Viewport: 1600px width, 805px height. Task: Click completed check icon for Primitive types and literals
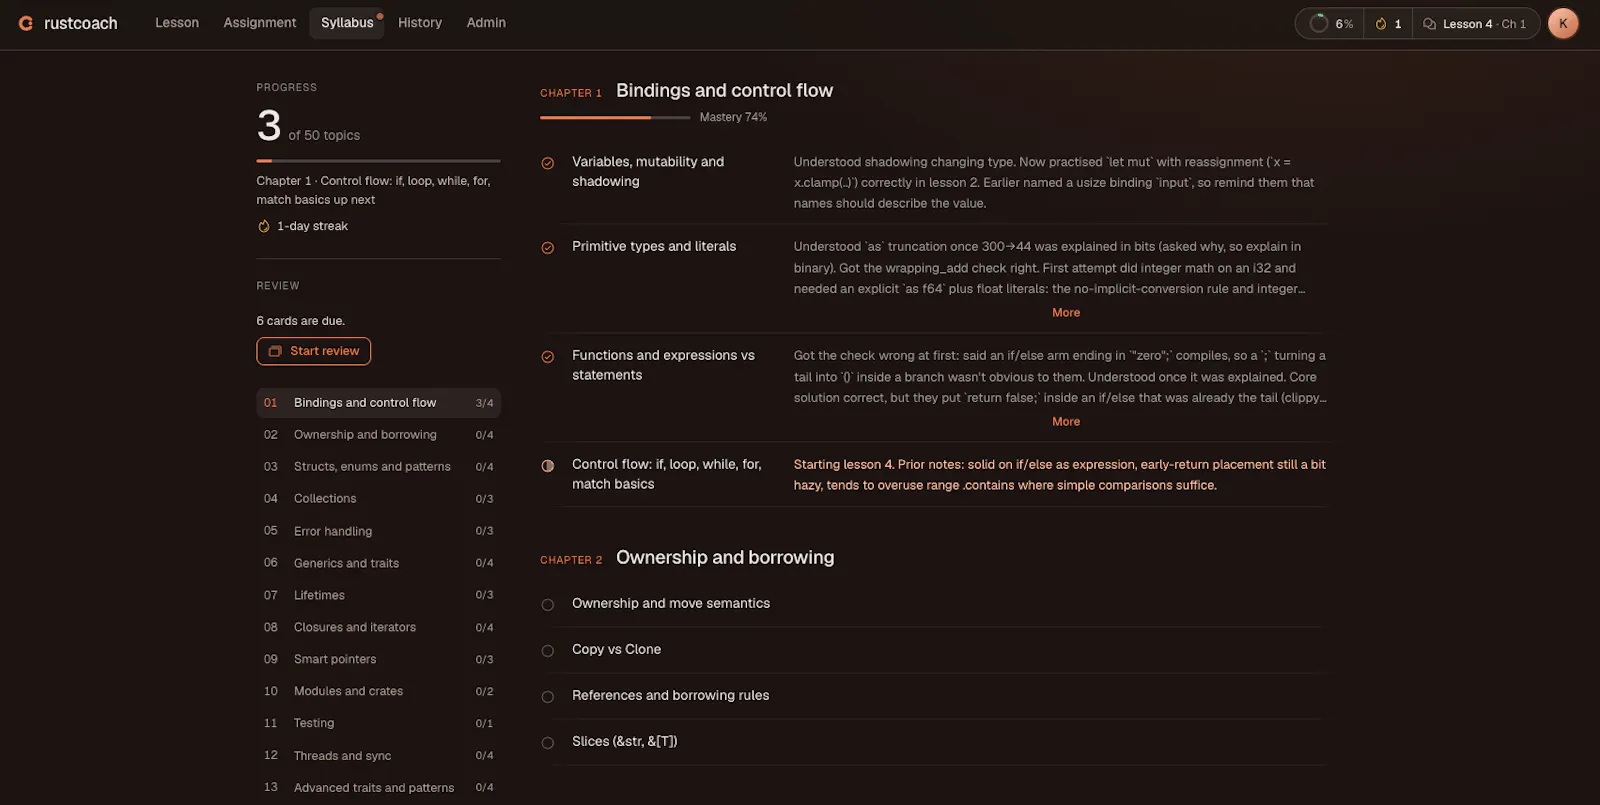[548, 248]
